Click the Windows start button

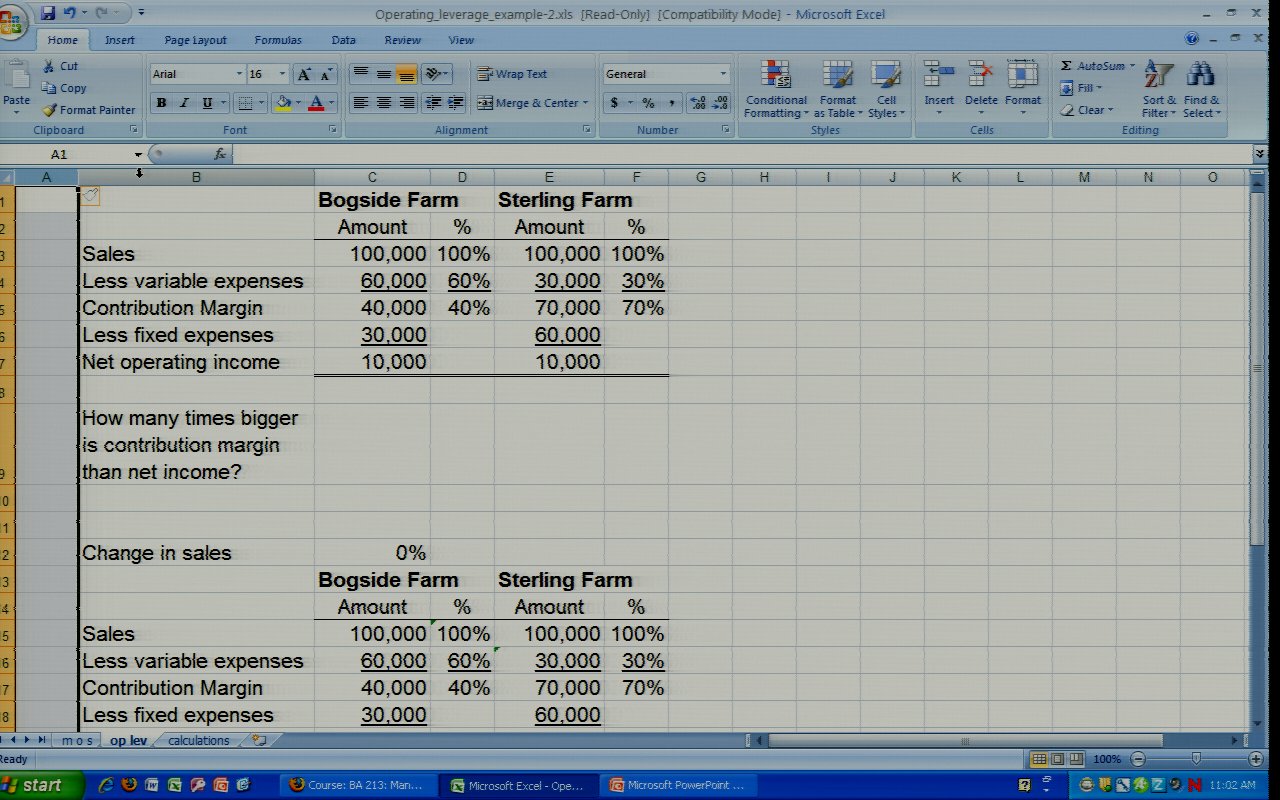pyautogui.click(x=32, y=785)
